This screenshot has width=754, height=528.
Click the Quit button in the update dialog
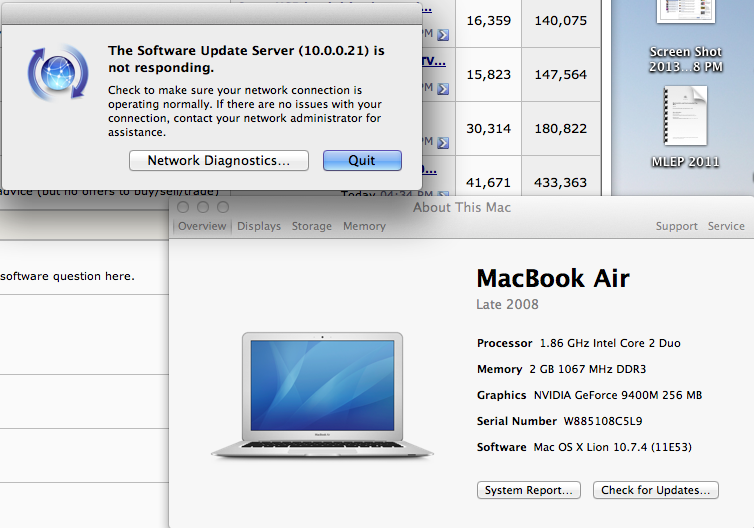click(x=362, y=160)
